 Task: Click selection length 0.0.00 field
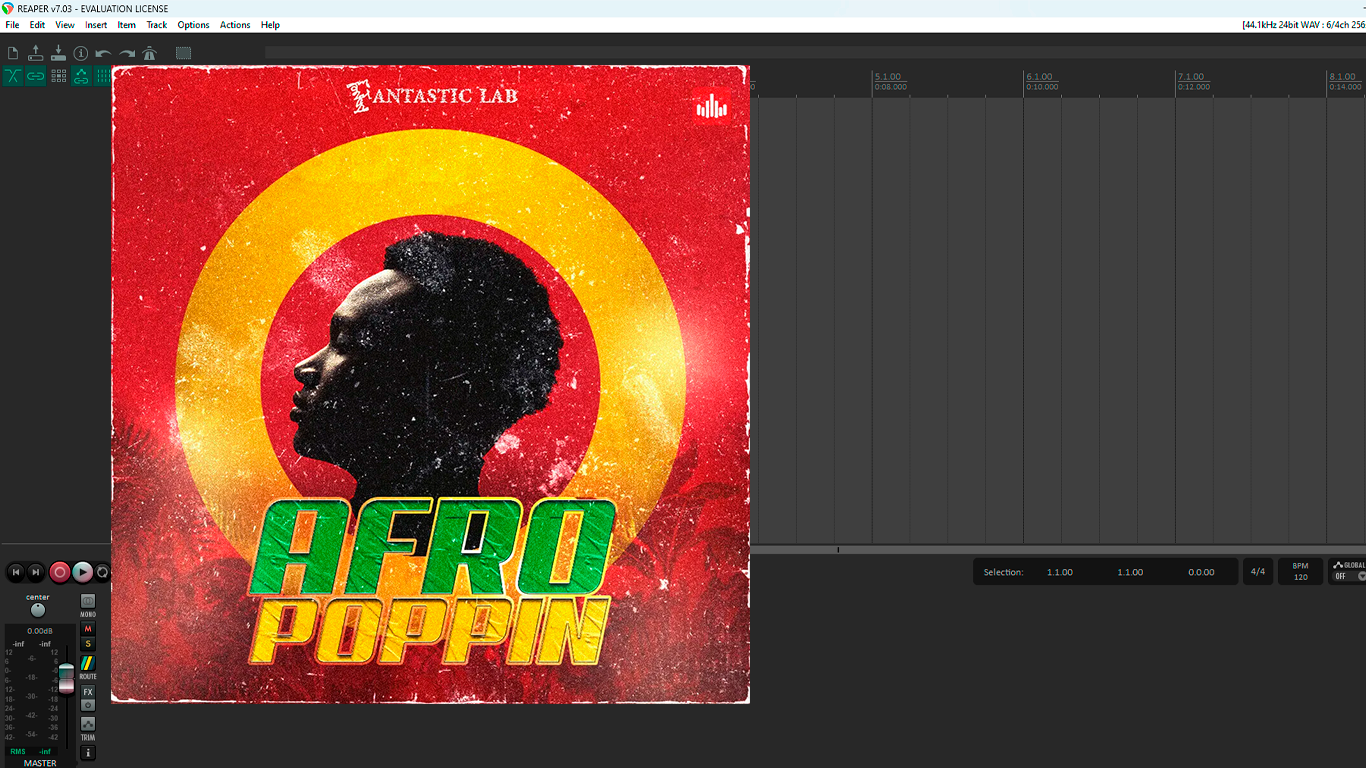[x=1201, y=572]
